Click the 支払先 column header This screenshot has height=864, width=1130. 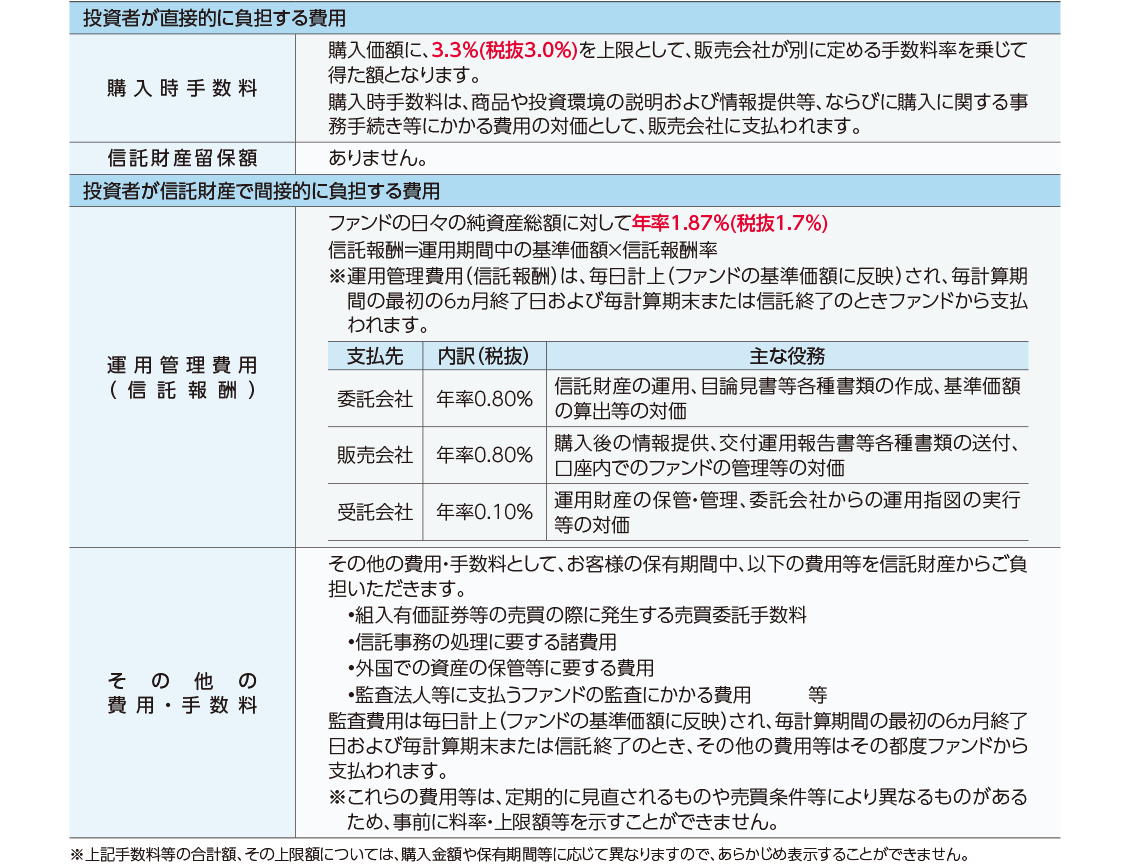tap(375, 356)
